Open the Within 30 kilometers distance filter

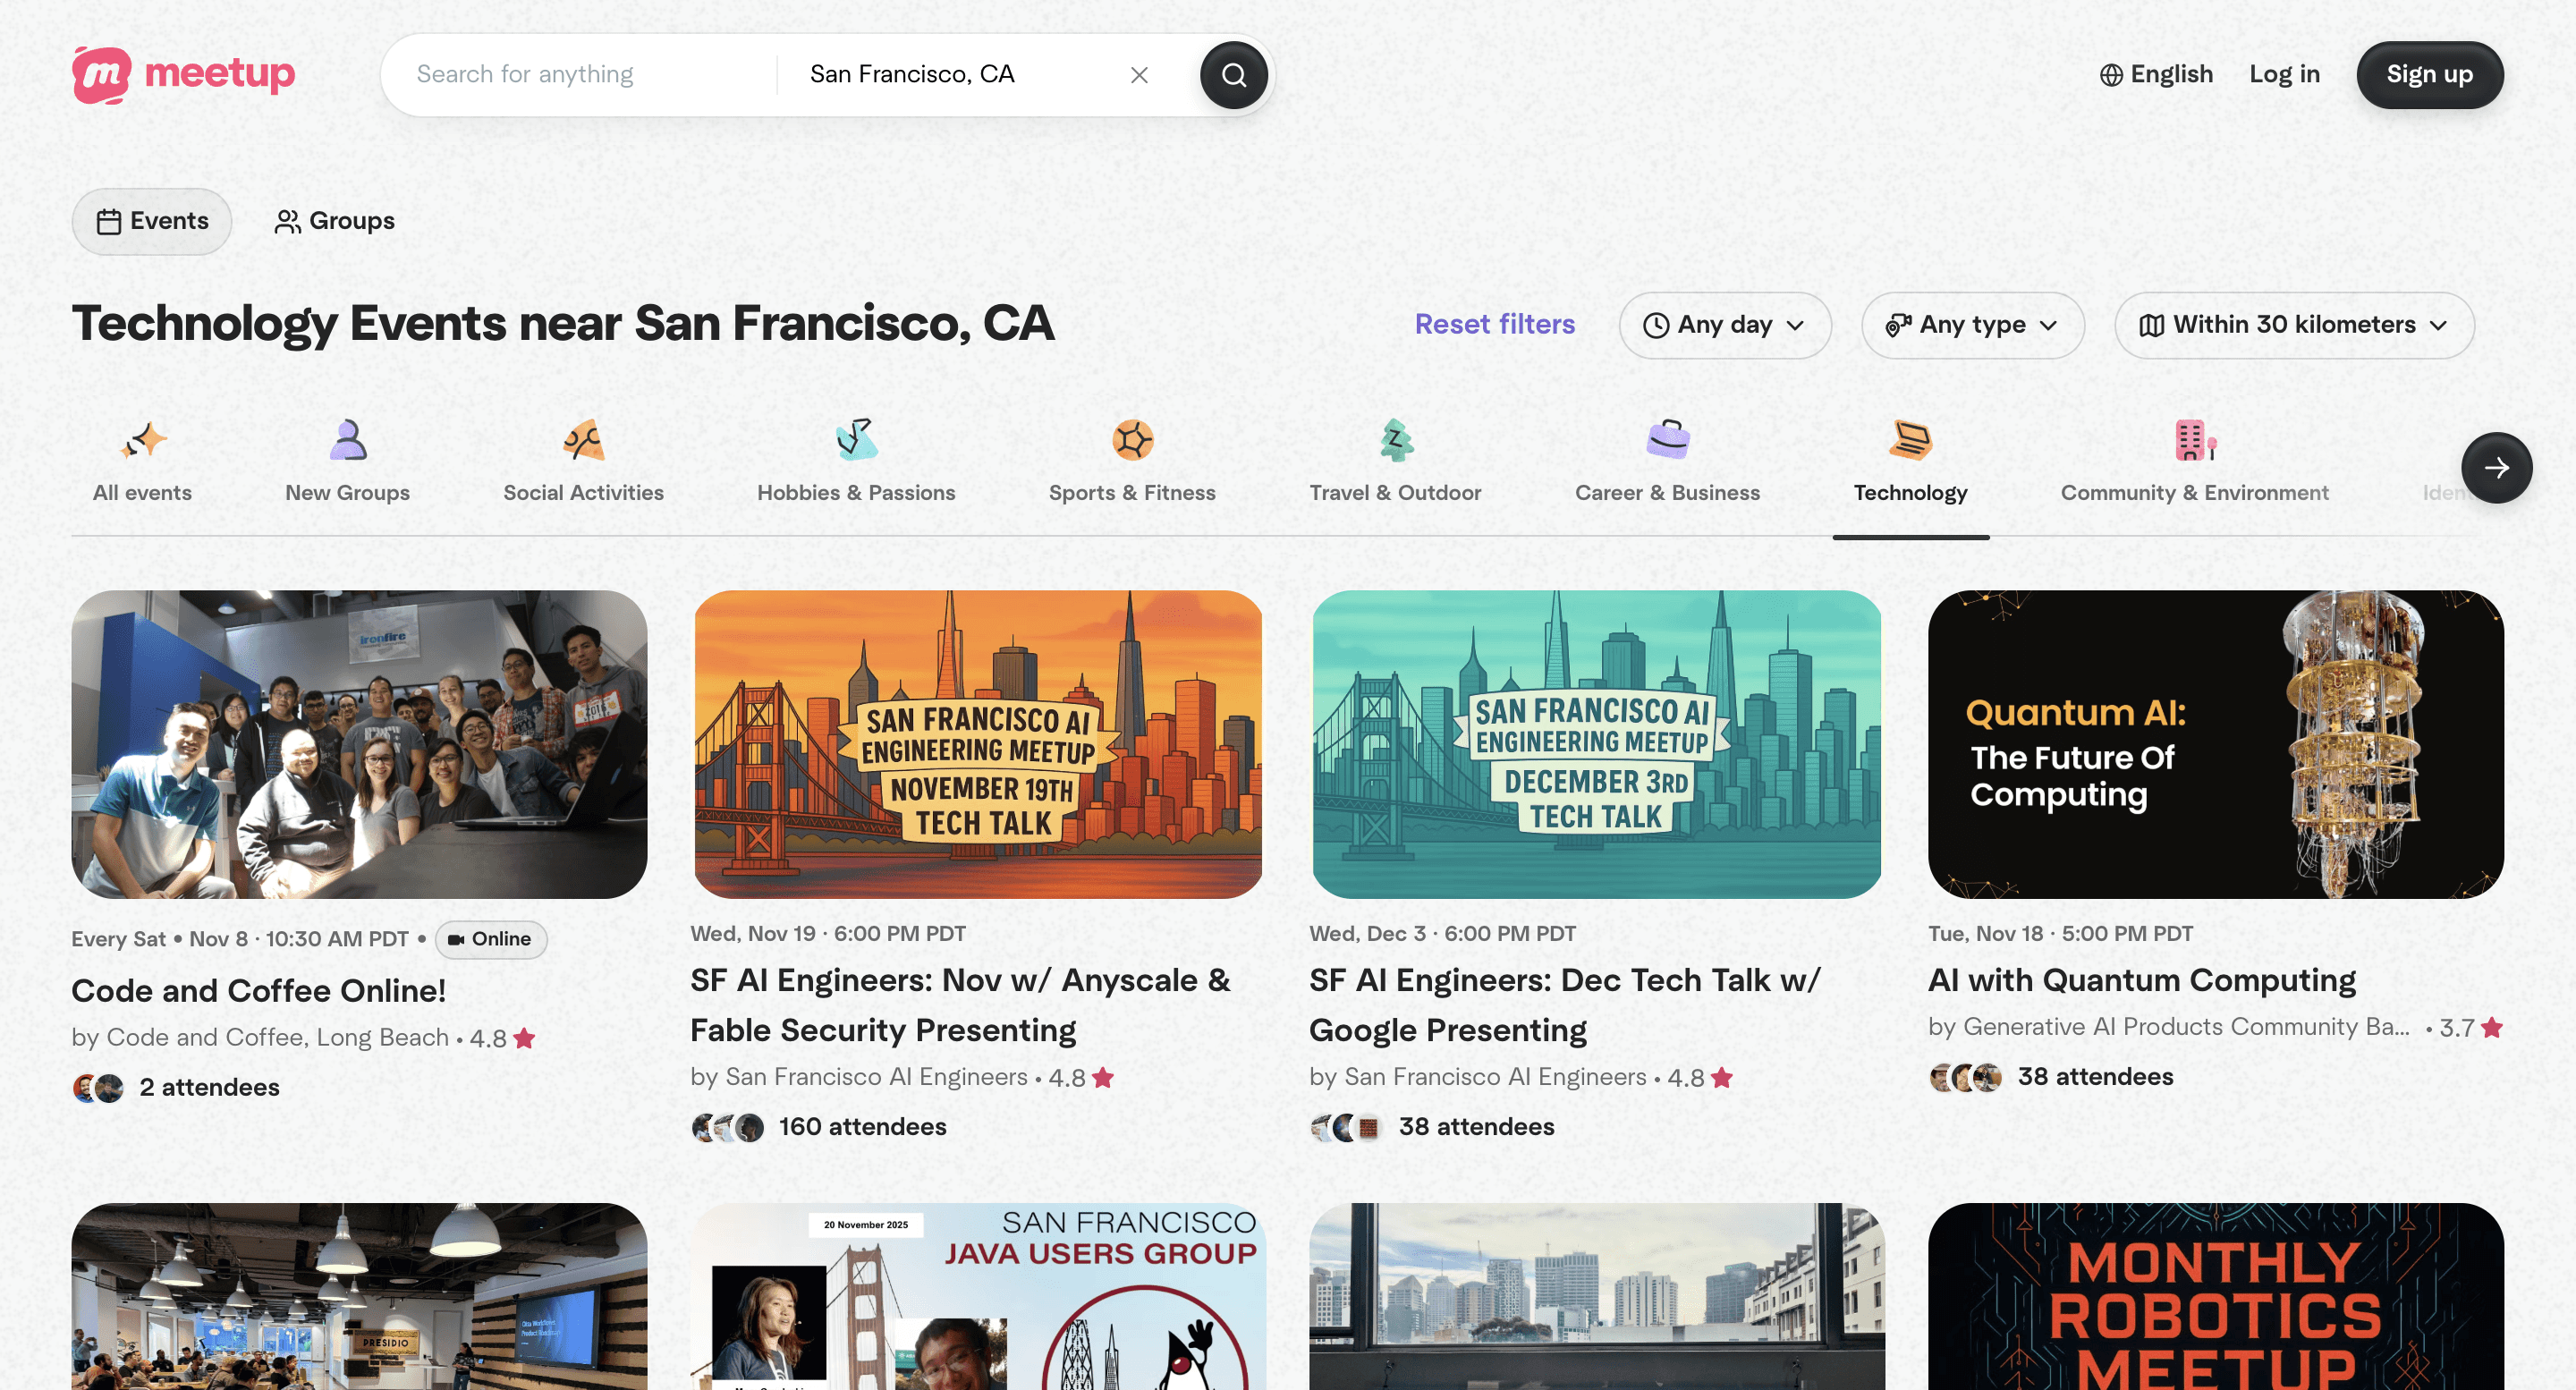2293,325
